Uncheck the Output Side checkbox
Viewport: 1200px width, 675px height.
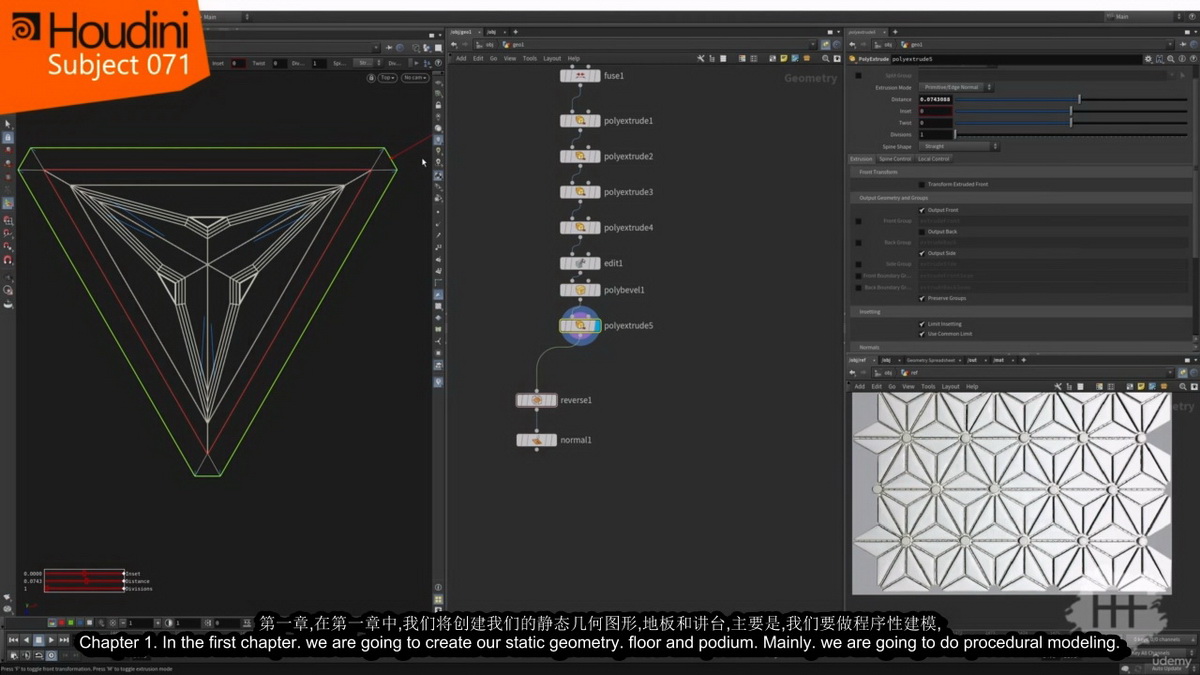[922, 253]
